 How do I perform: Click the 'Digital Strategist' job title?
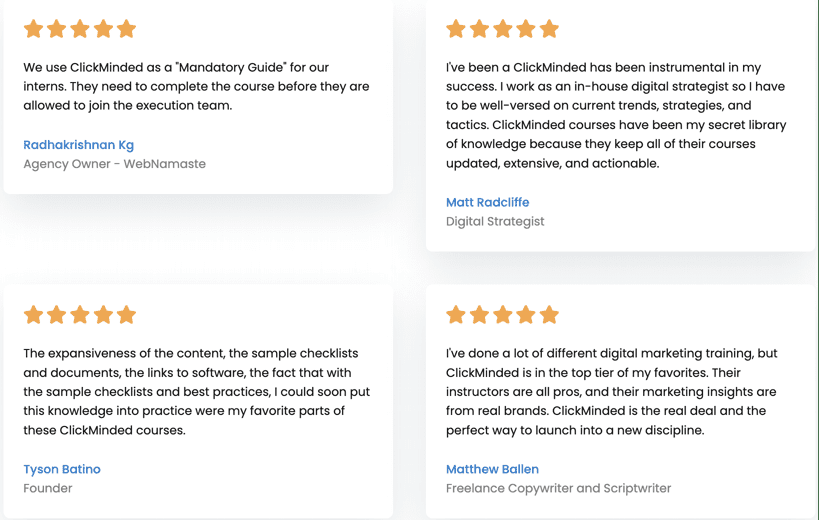pos(495,221)
